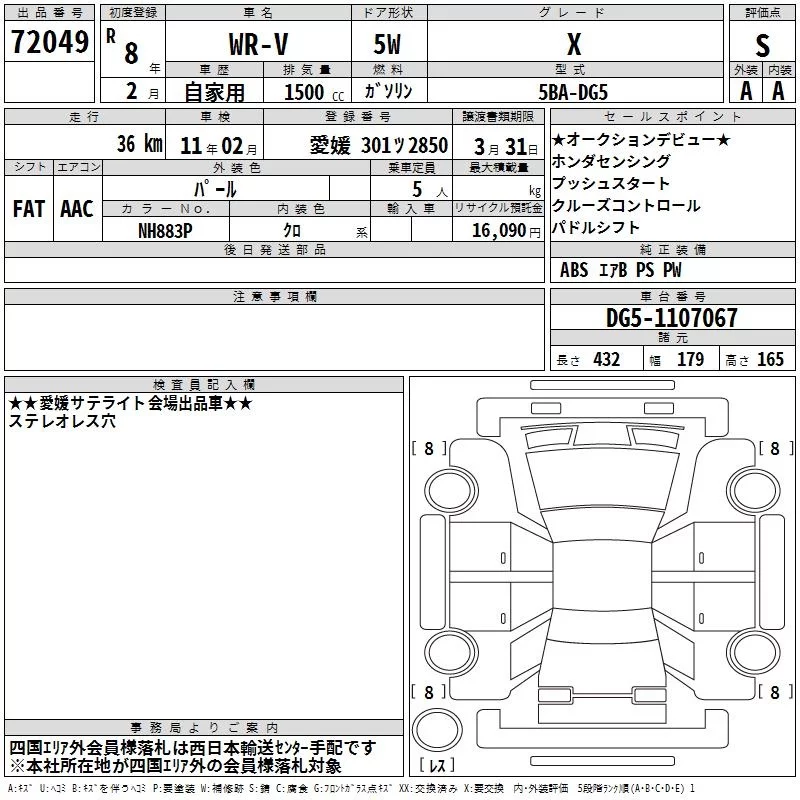This screenshot has width=800, height=800.
Task: Select the 輸入車 header
Action: point(411,208)
